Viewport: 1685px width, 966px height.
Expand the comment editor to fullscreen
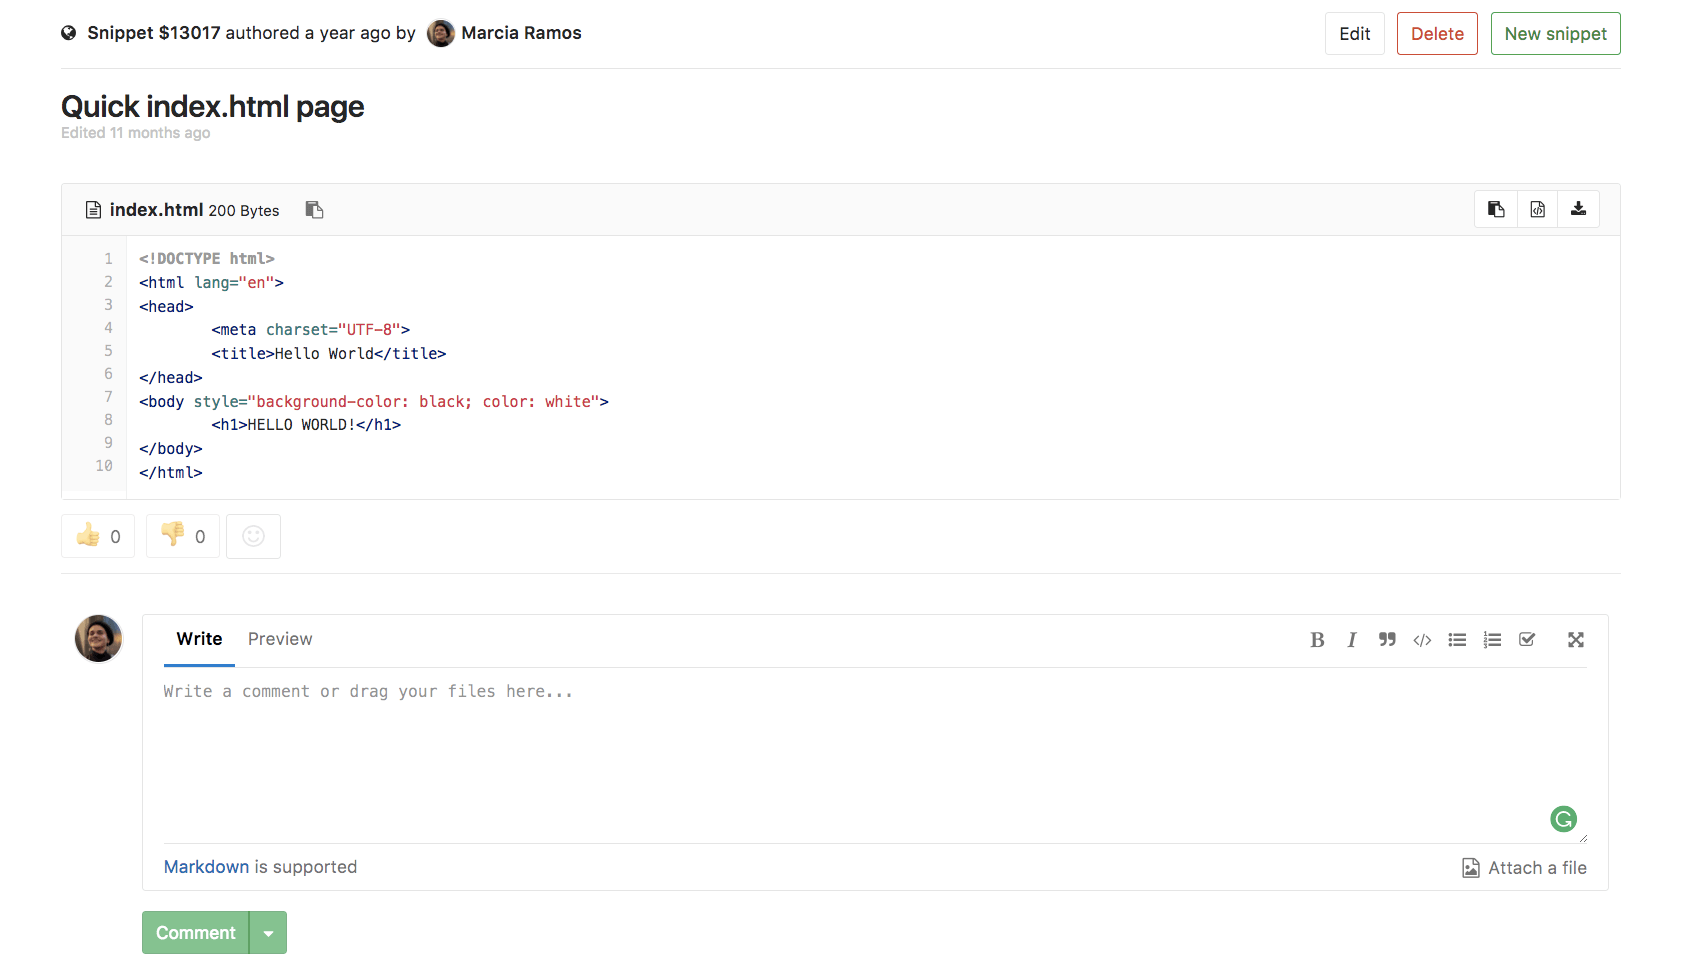pos(1576,640)
